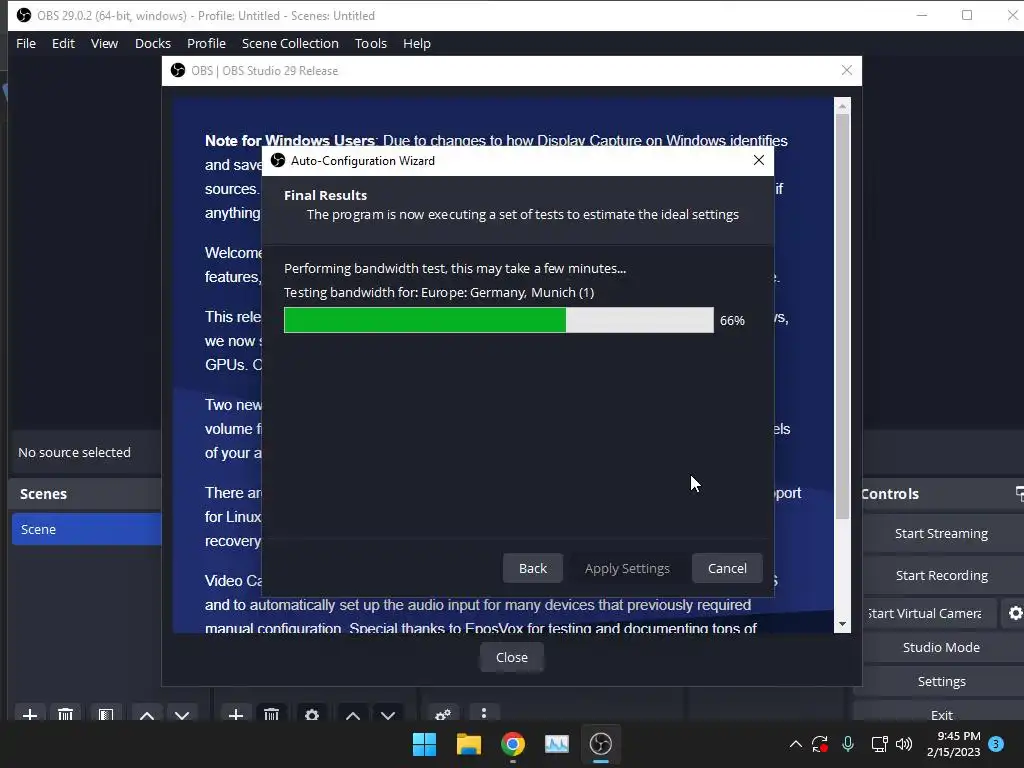Open audio mixer three-dot menu
1024x768 pixels.
click(x=484, y=713)
